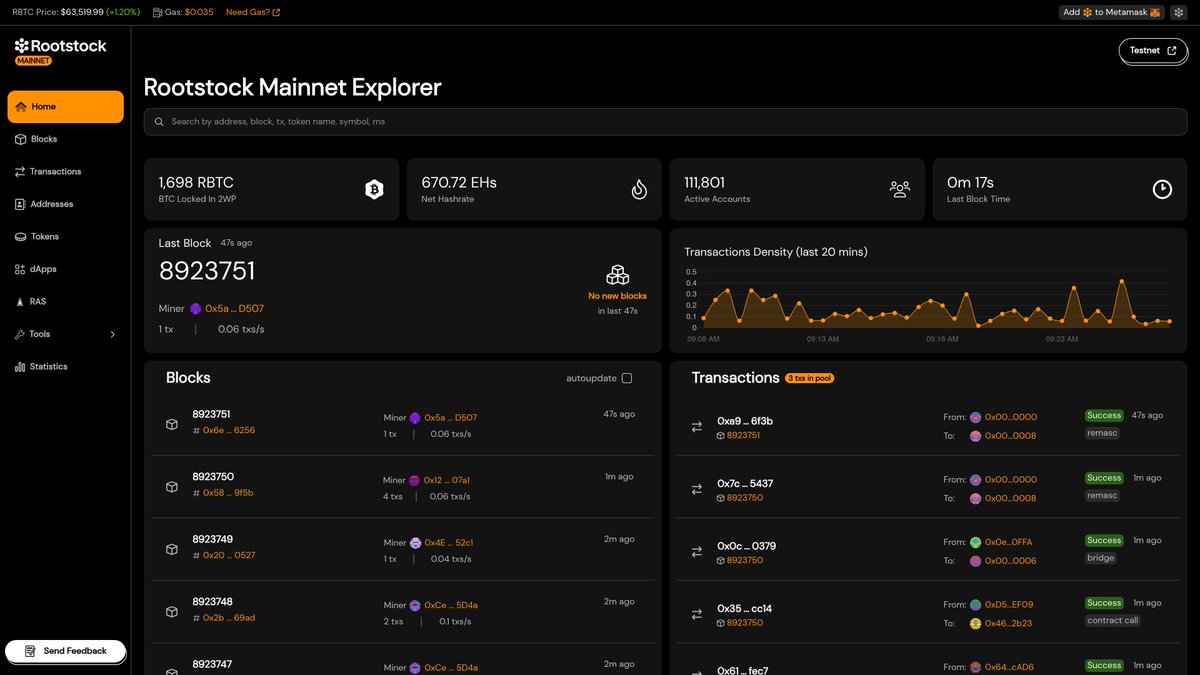
Task: Click the Bitcoin hexagon icon
Action: pos(374,189)
